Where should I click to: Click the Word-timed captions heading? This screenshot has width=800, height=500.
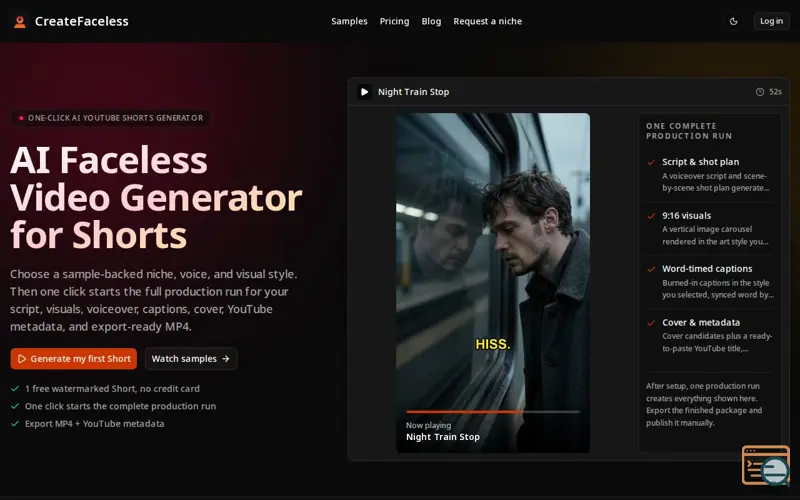707,269
